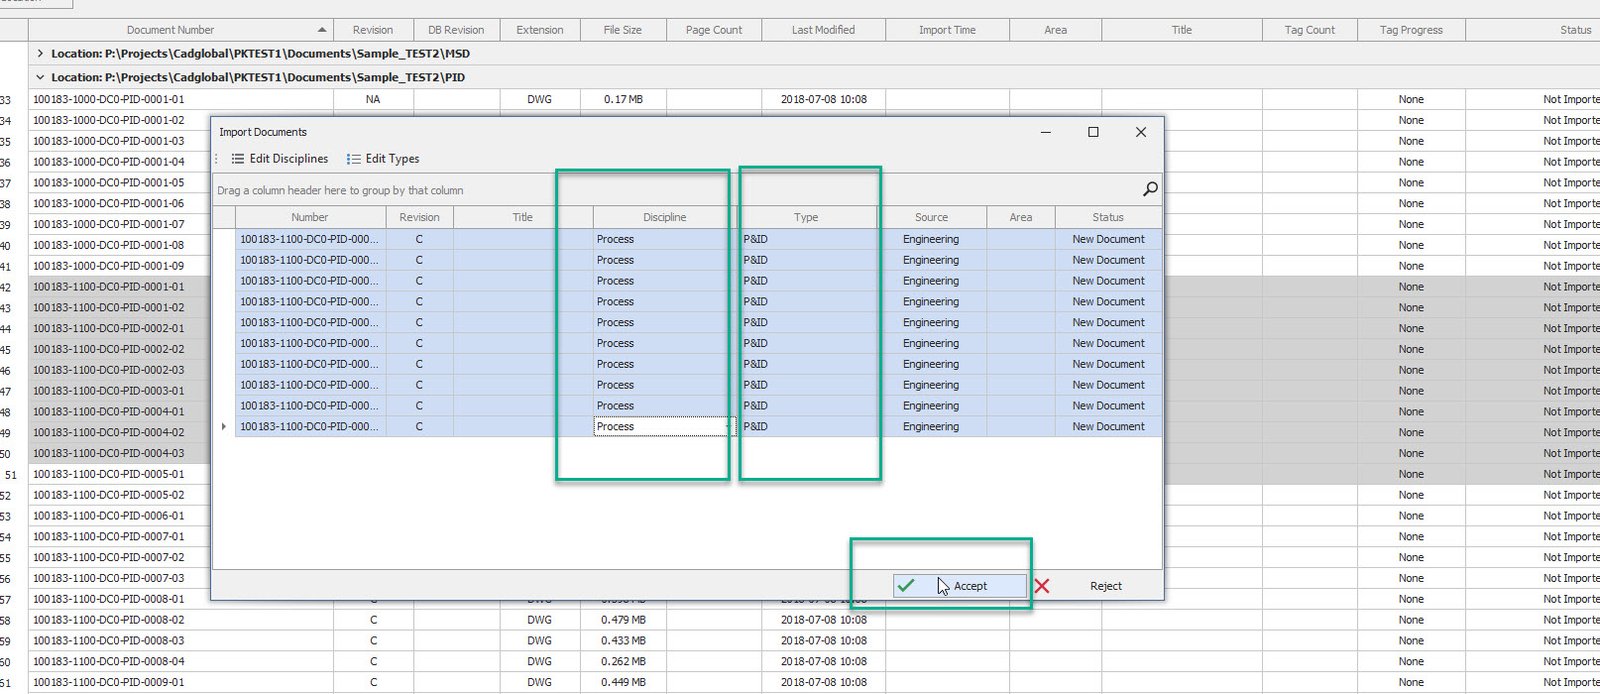Image resolution: width=1600 pixels, height=694 pixels.
Task: Collapse the PID location group
Action: coord(40,77)
